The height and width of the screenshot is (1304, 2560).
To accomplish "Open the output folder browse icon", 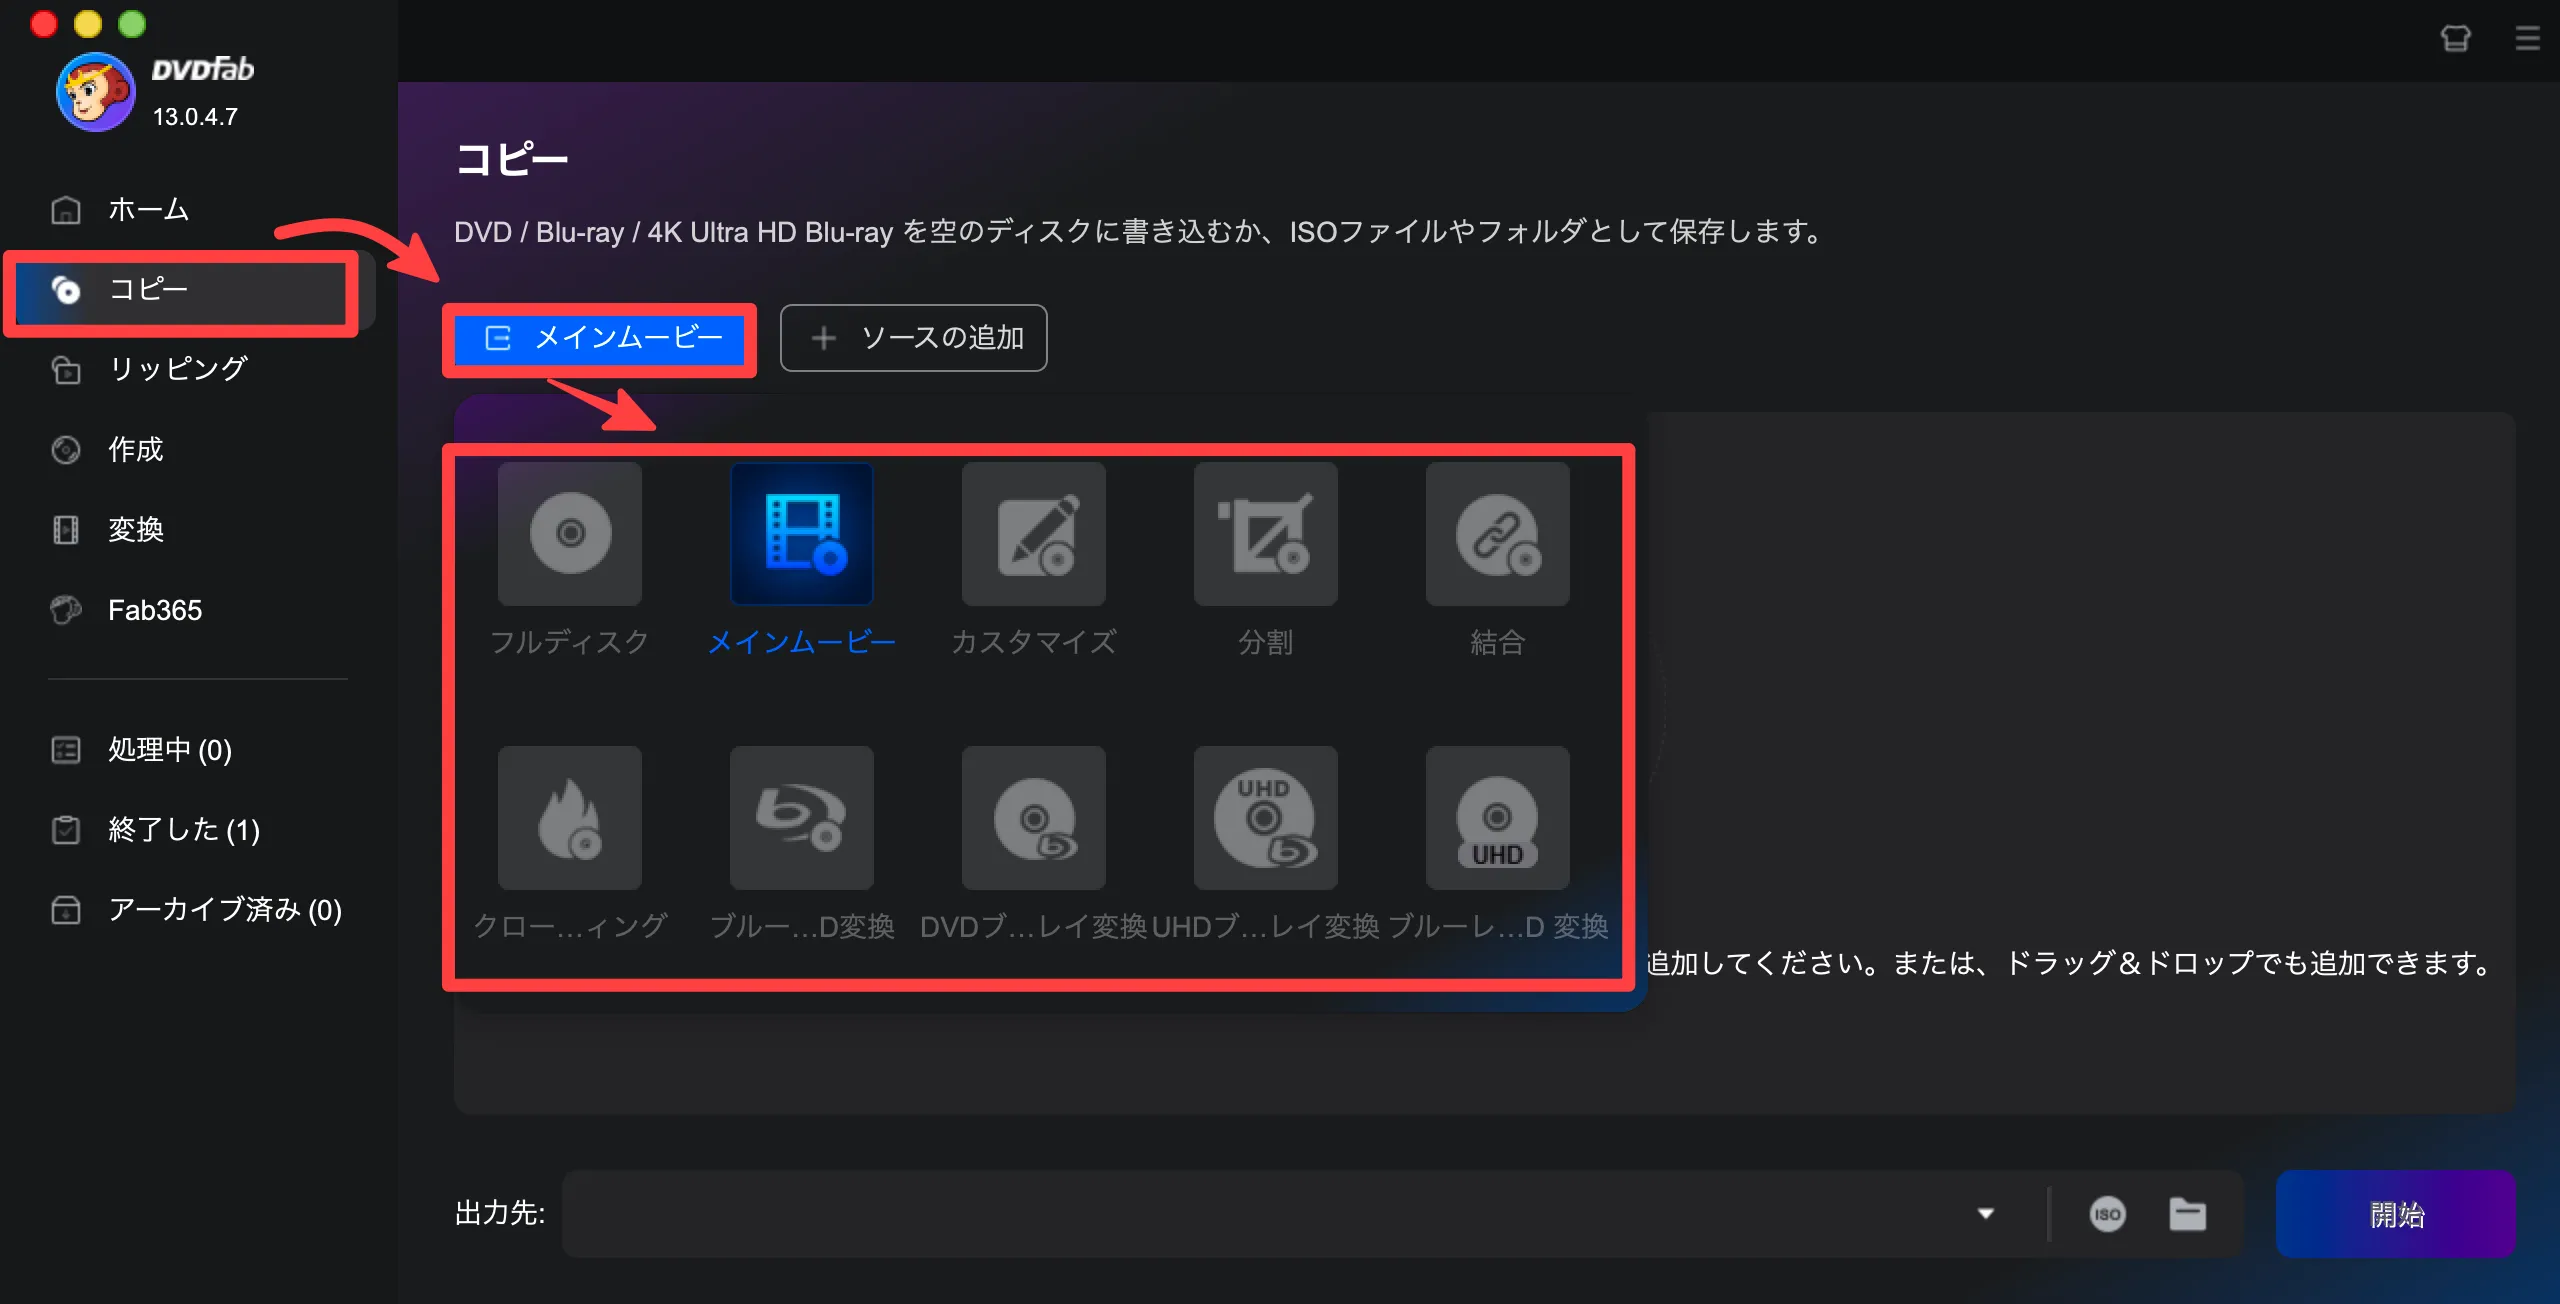I will coord(2187,1214).
